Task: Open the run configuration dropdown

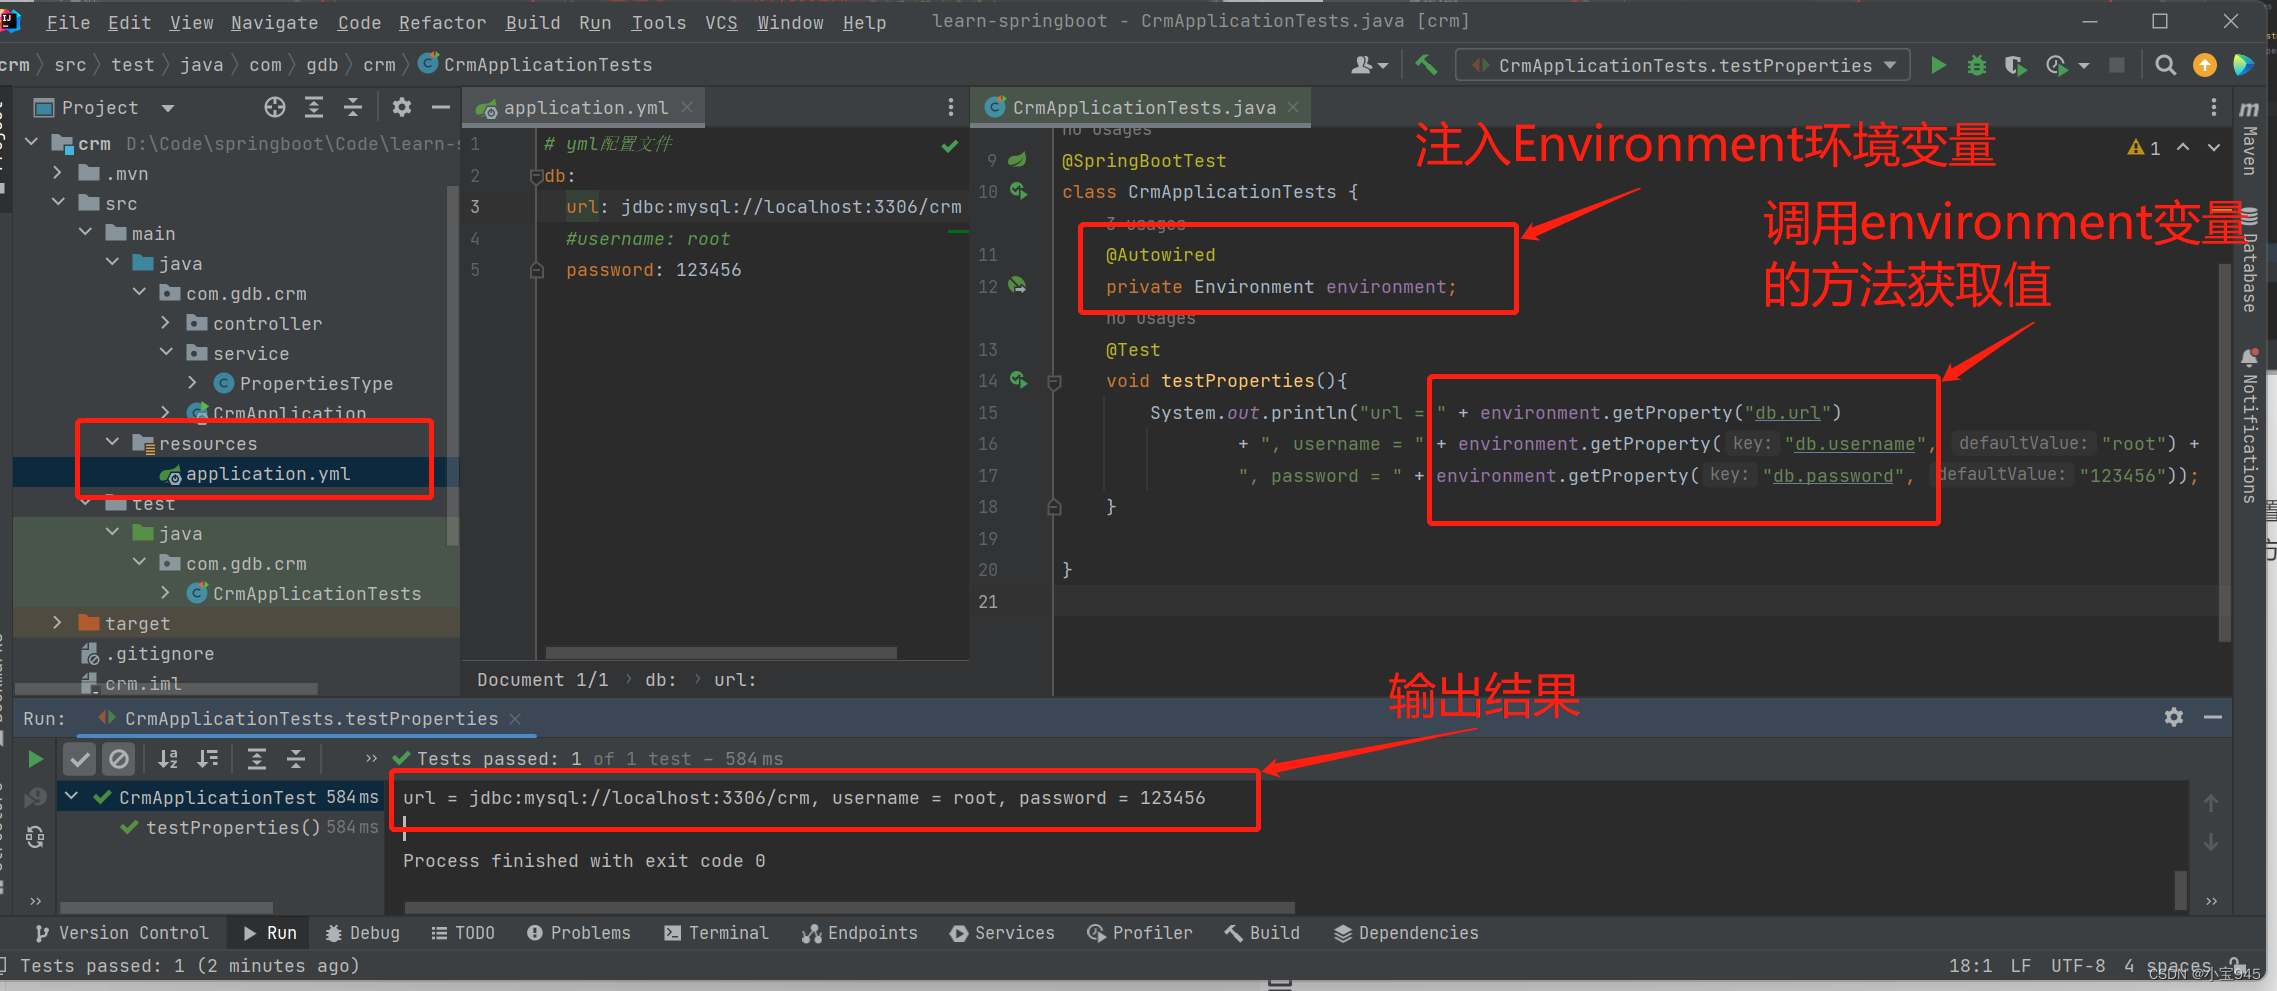Action: (x=1683, y=65)
